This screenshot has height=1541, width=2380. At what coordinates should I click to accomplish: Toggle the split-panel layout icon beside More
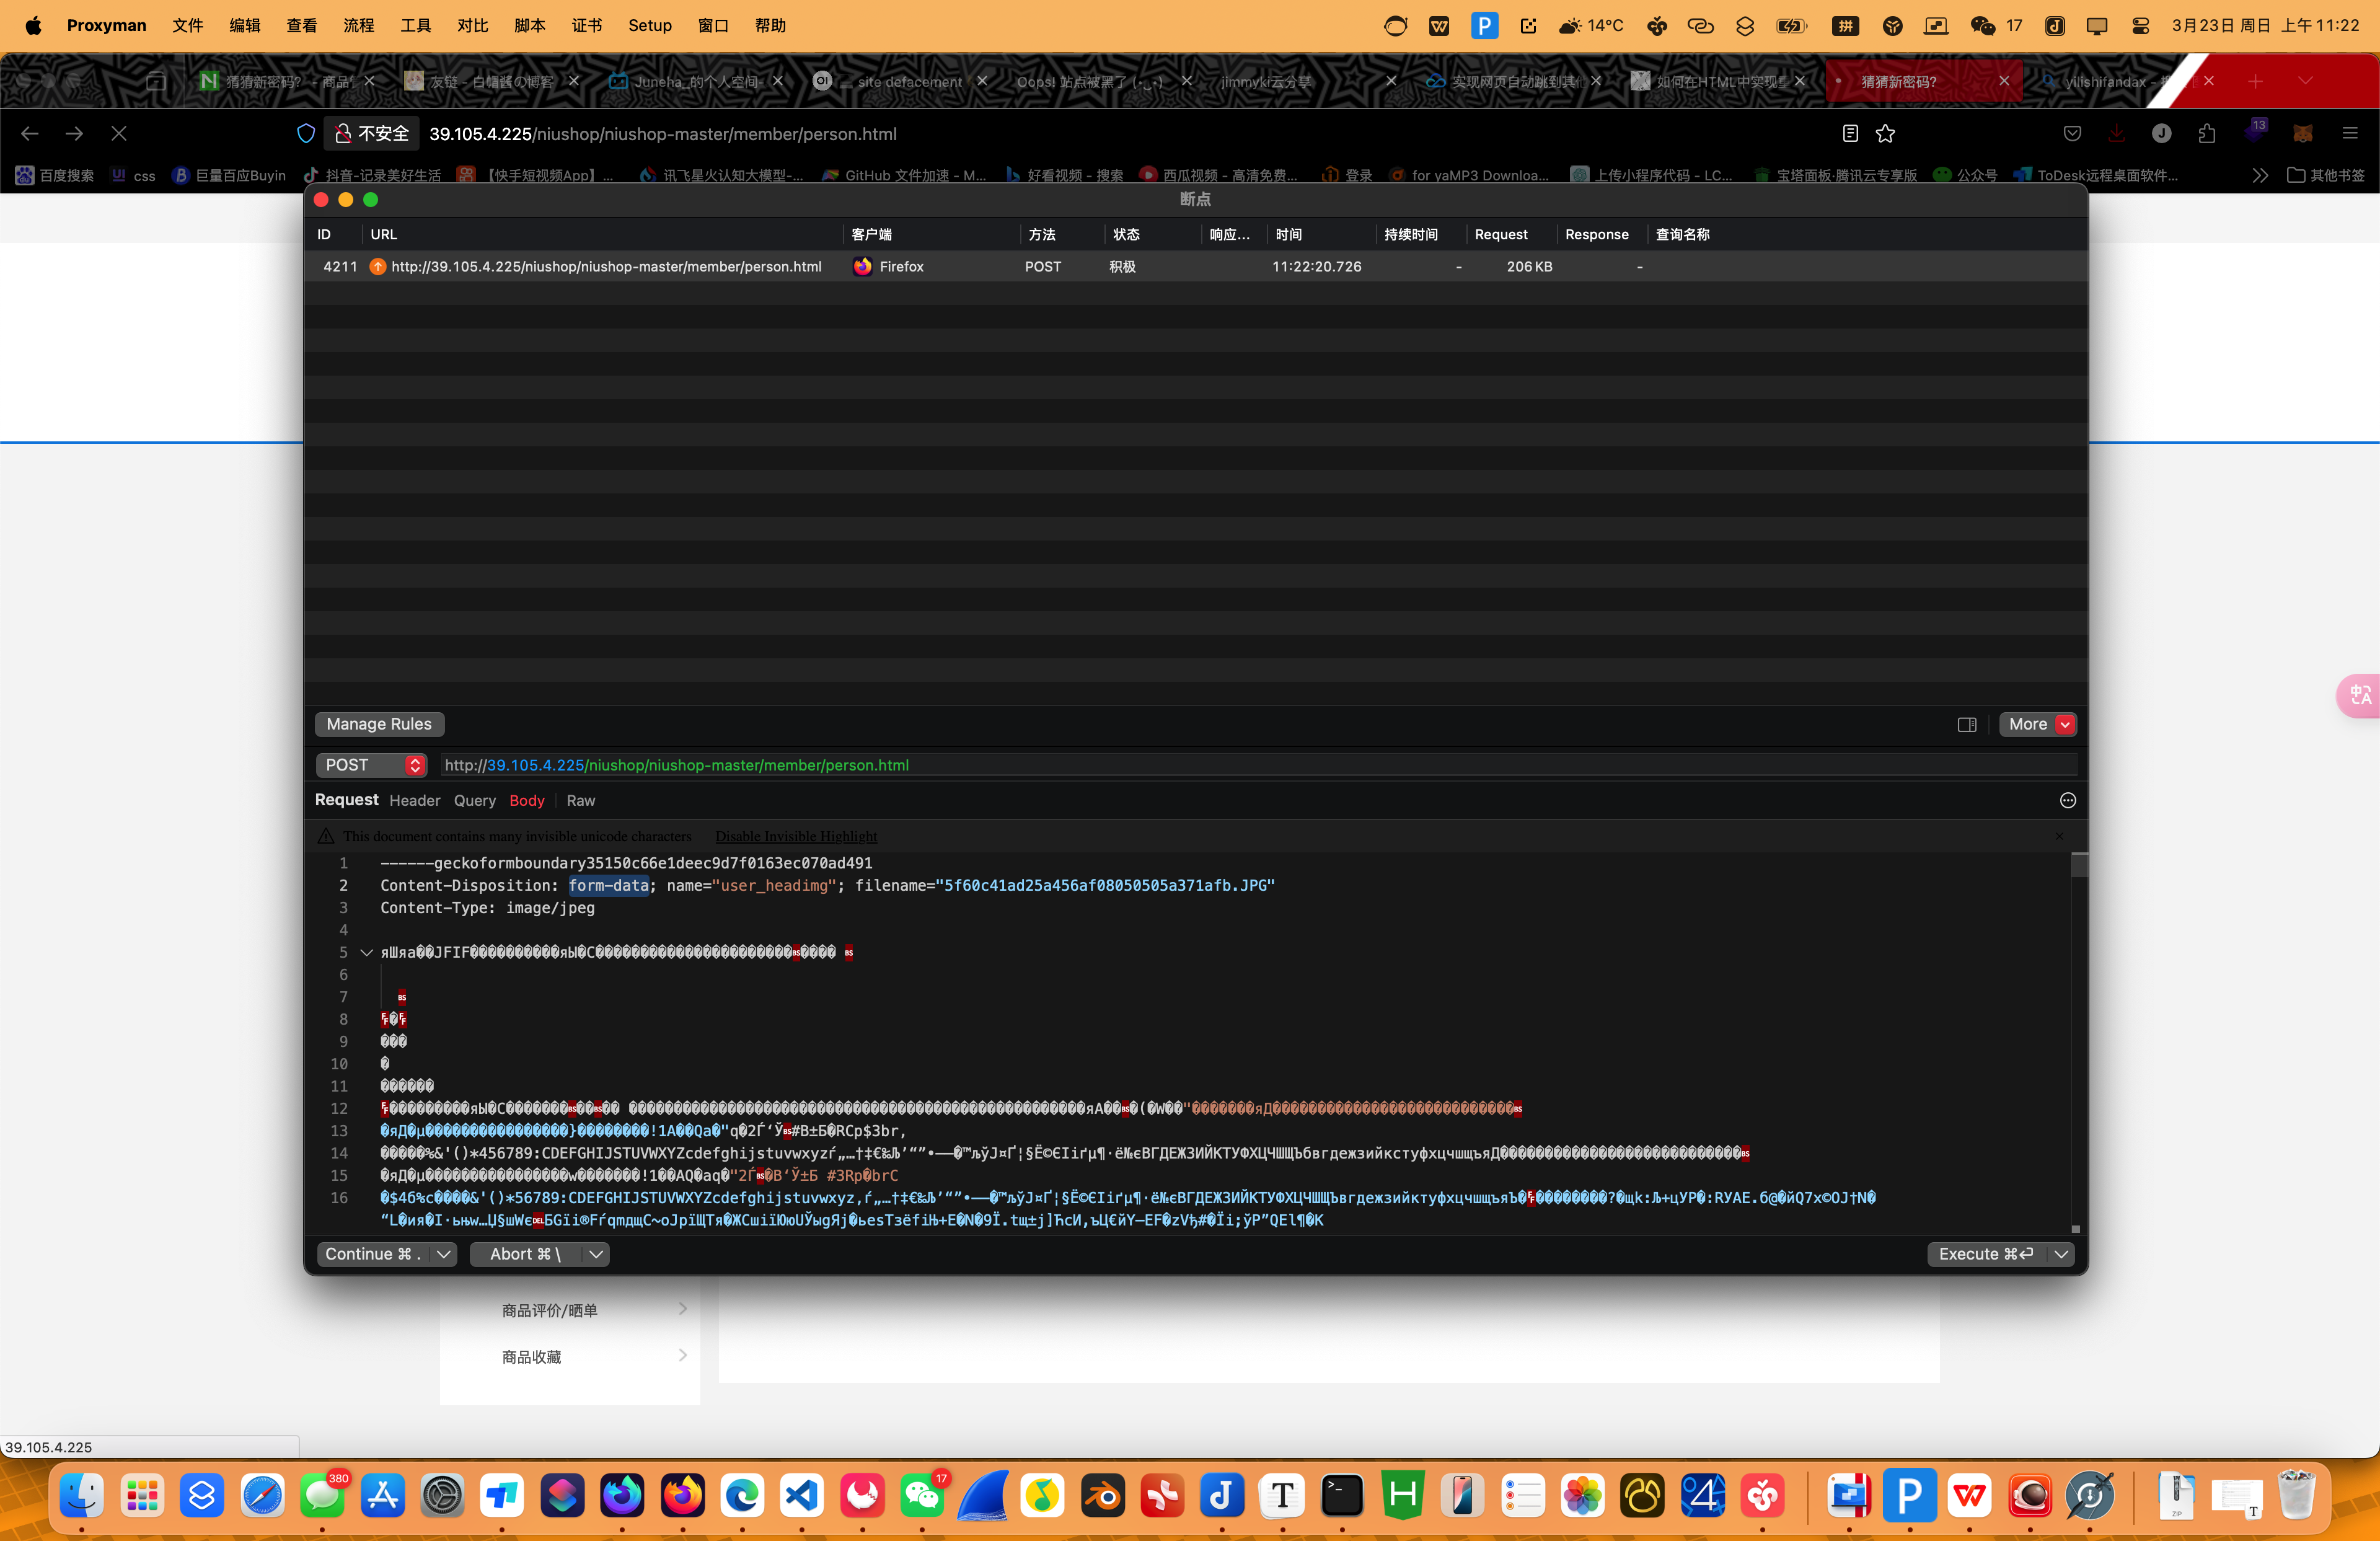(1966, 724)
